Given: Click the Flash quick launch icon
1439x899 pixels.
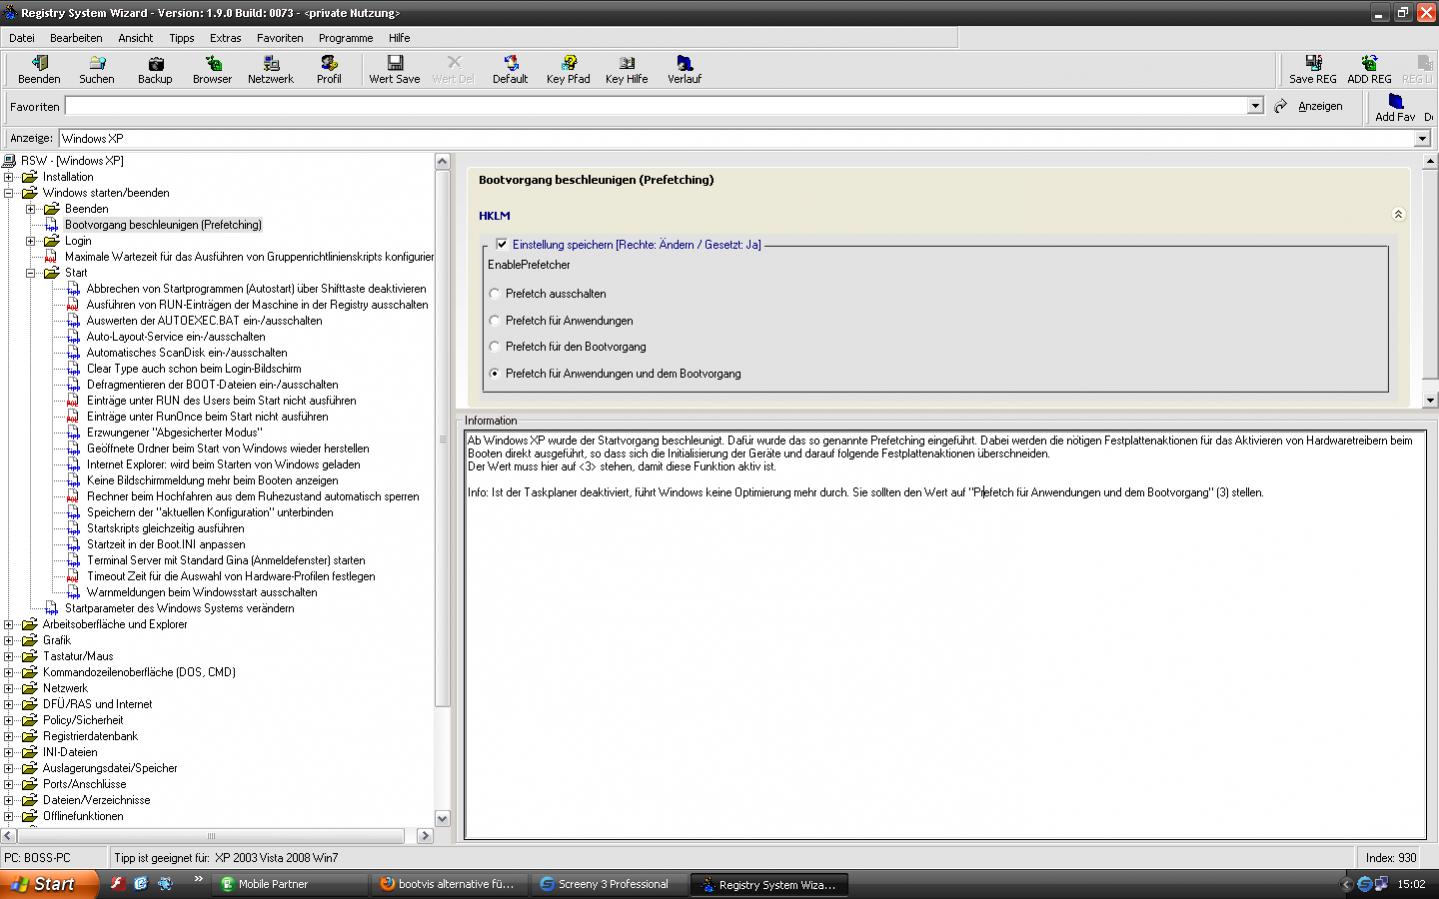Looking at the screenshot, I should point(117,883).
